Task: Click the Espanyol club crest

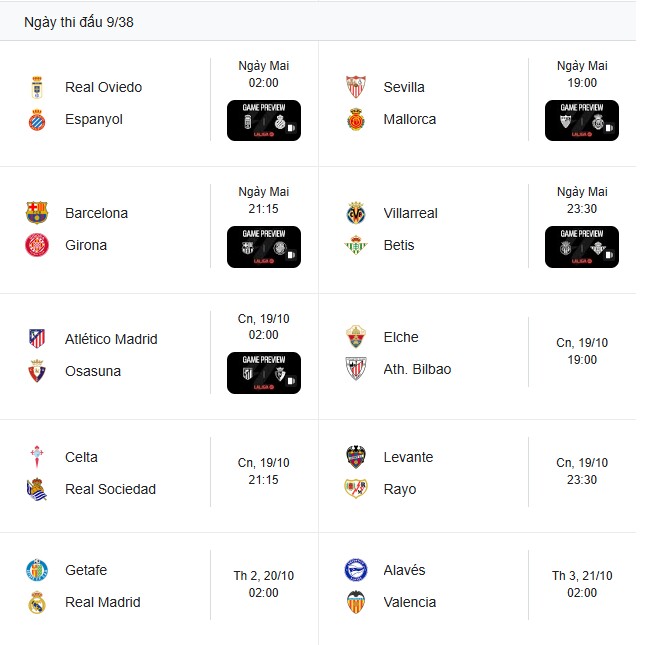Action: [37, 120]
